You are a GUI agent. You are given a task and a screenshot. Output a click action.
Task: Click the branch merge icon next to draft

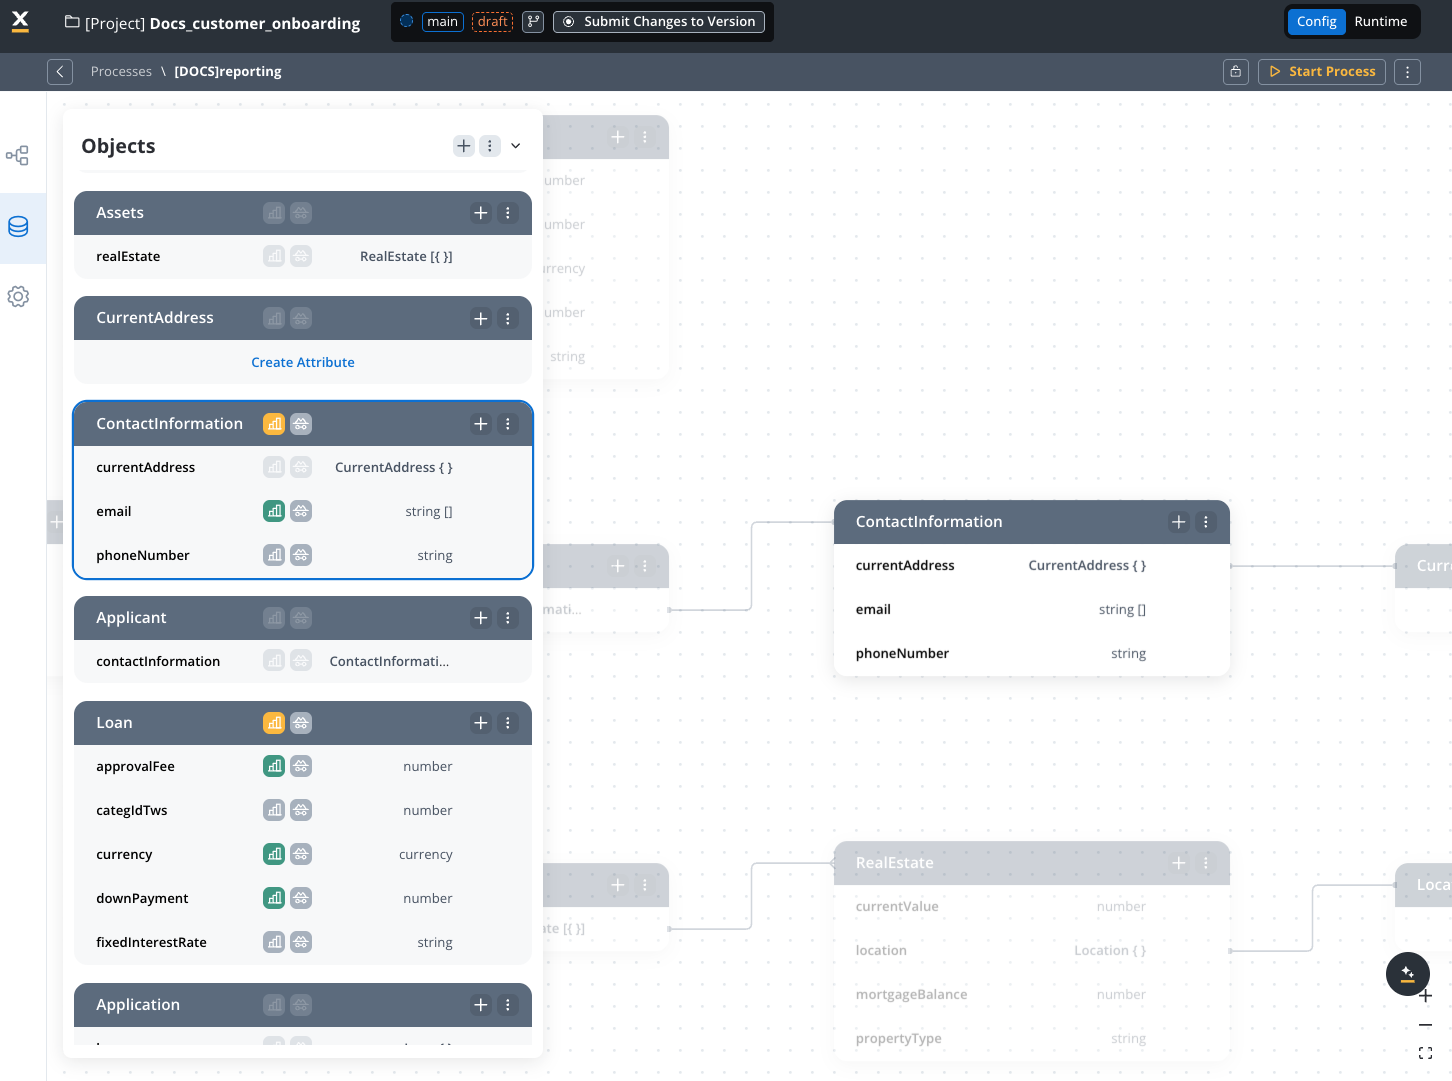tap(534, 21)
